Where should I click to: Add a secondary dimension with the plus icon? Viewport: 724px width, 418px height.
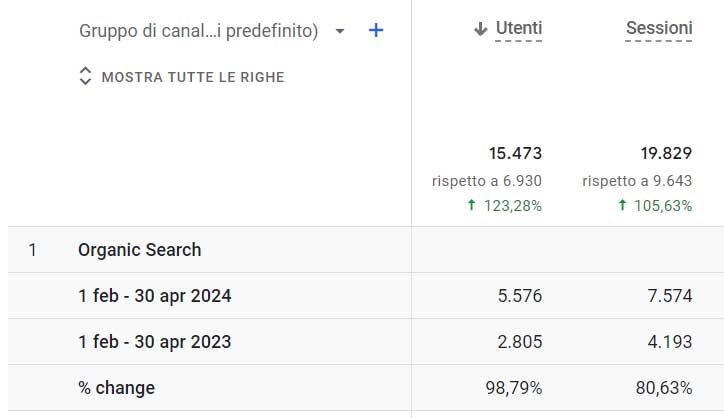[x=376, y=31]
